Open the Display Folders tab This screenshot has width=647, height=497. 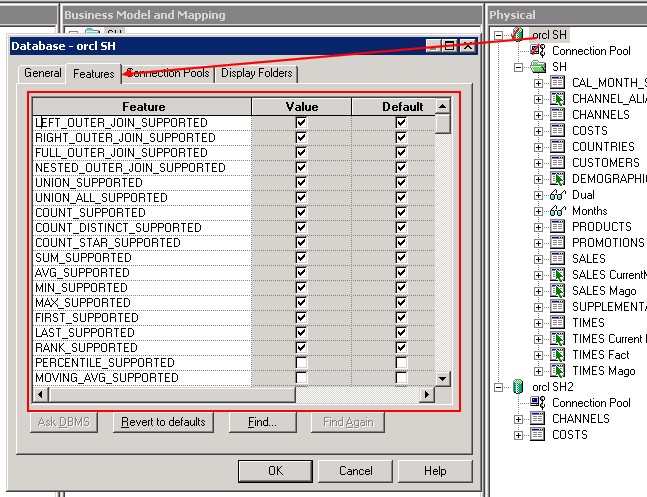[257, 73]
